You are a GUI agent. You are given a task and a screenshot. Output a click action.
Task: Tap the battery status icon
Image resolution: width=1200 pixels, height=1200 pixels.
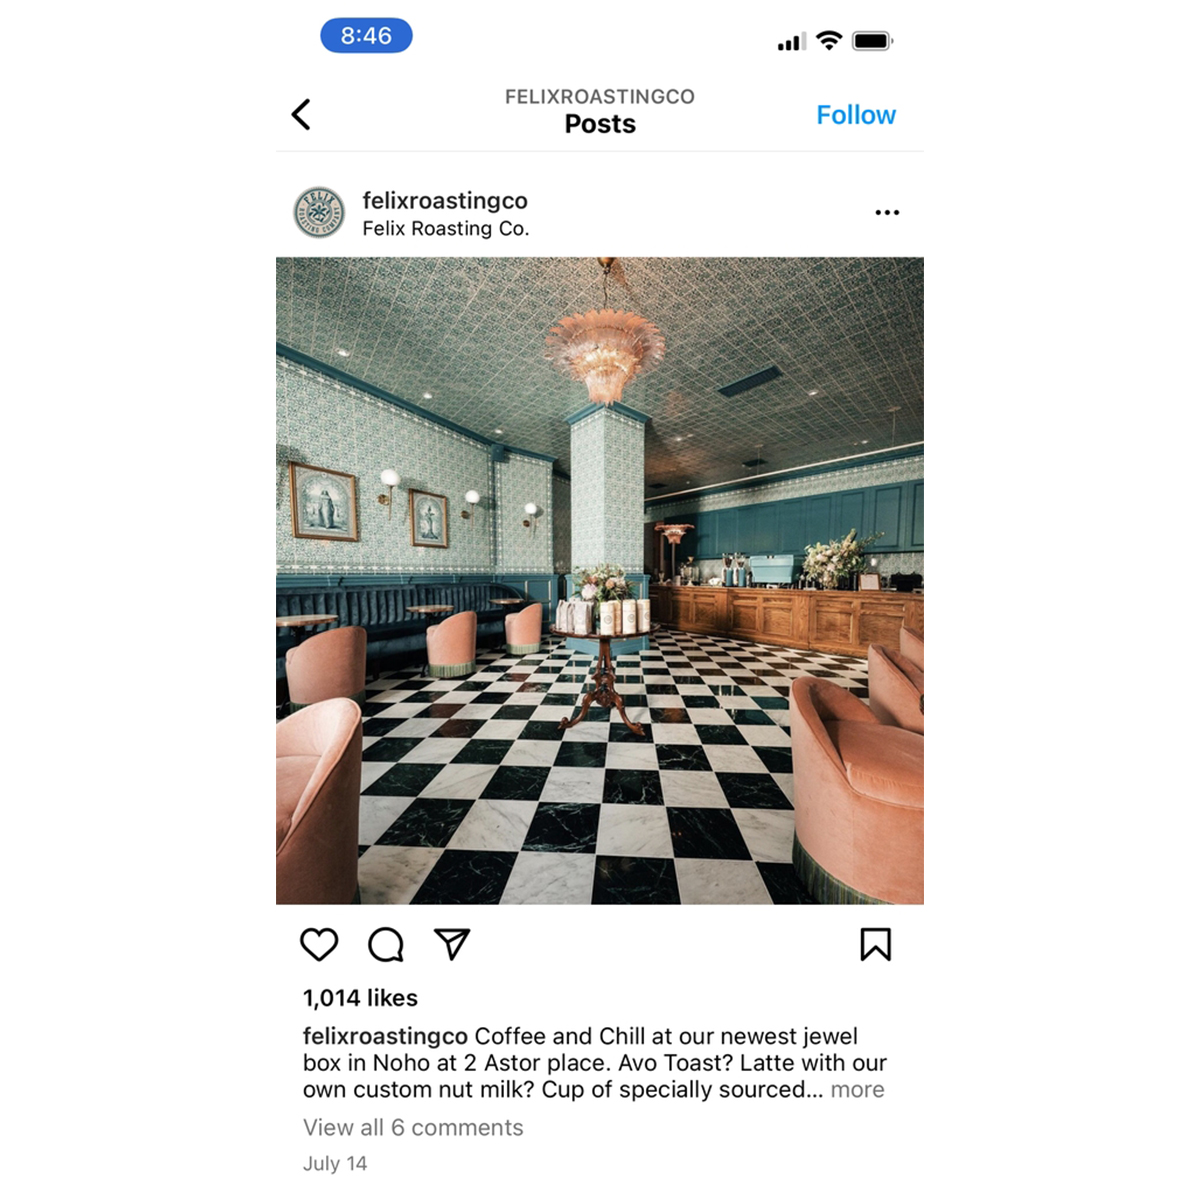pyautogui.click(x=872, y=41)
